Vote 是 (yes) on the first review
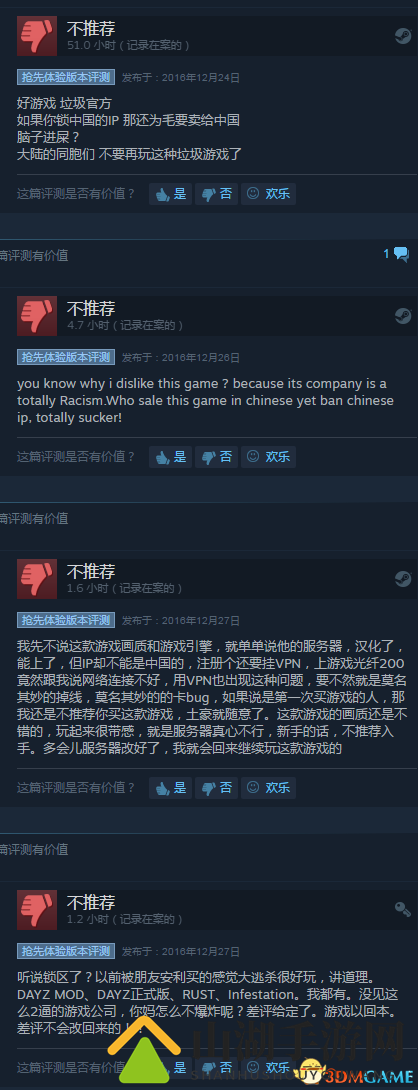Image resolution: width=418 pixels, height=1090 pixels. coord(170,194)
